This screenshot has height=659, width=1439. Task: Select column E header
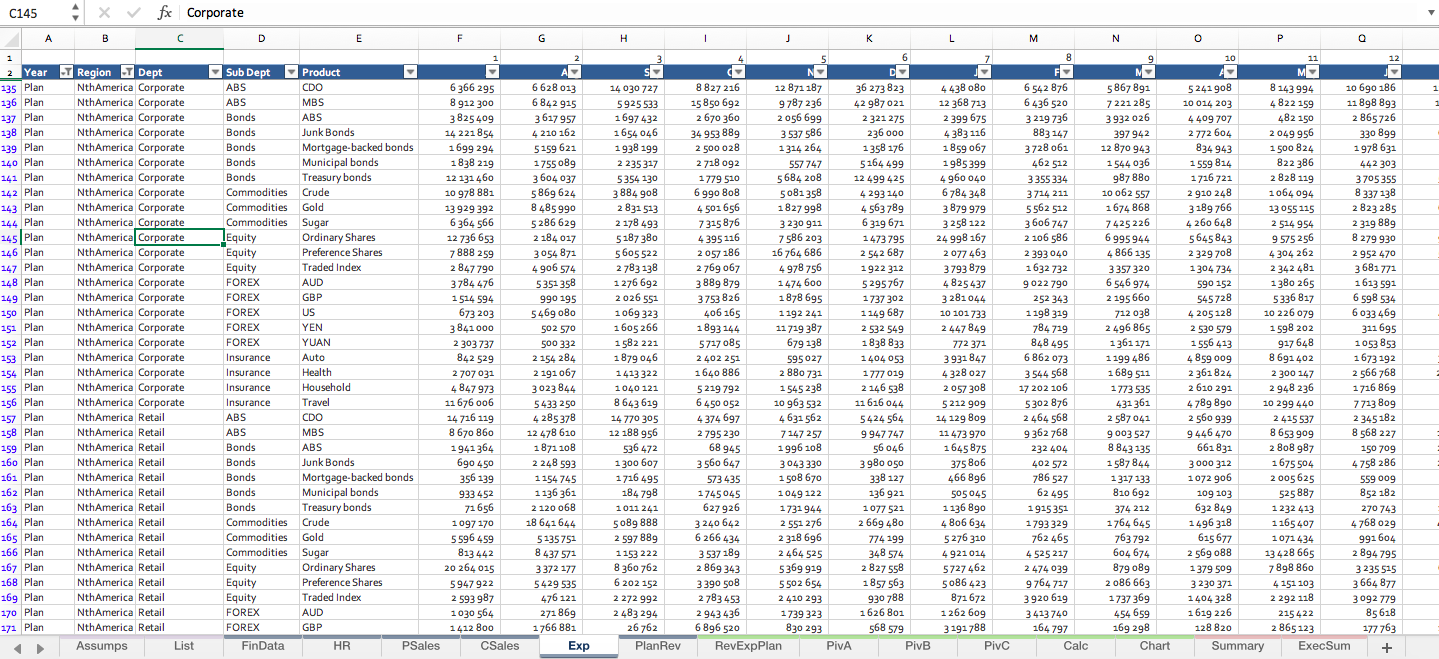[x=358, y=38]
